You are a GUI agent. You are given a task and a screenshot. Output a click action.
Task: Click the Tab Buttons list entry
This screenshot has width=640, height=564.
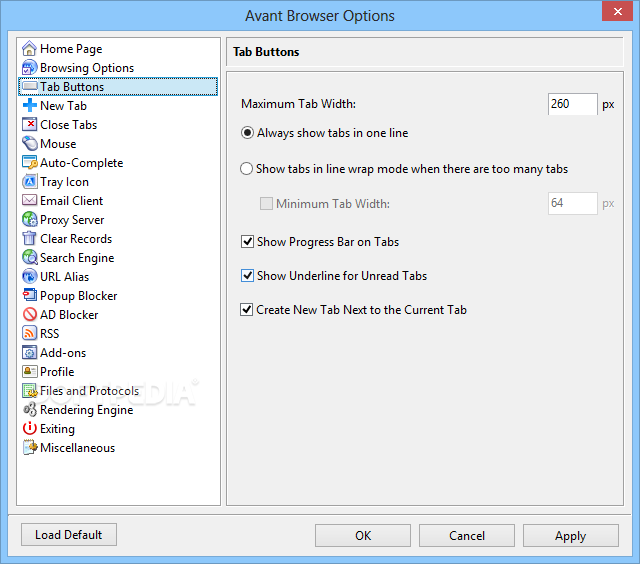[x=118, y=87]
